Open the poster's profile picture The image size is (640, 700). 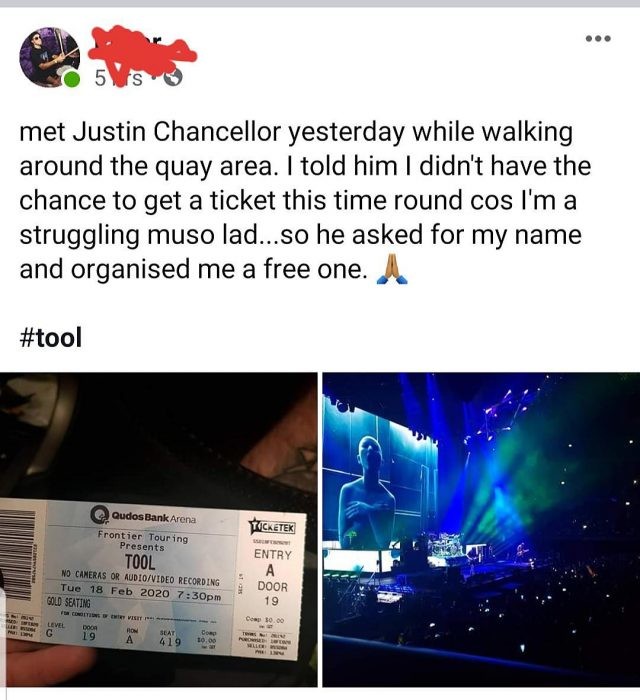[x=49, y=57]
